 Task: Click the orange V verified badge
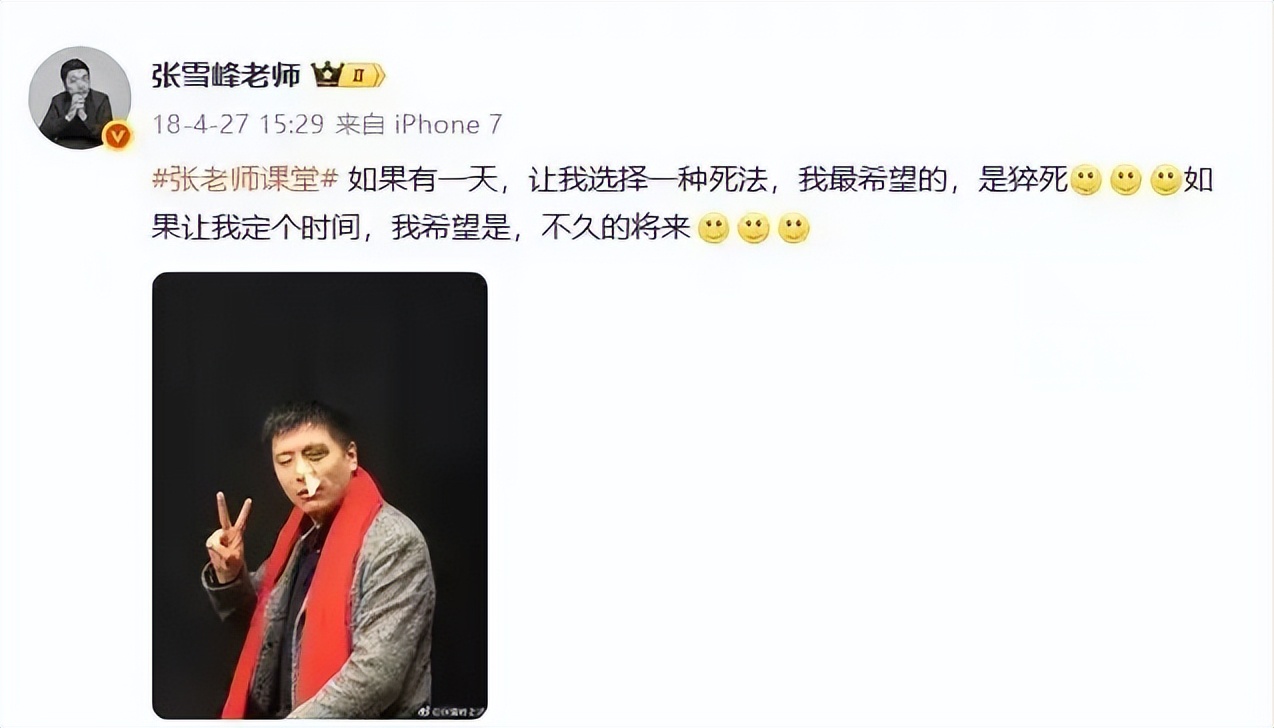pyautogui.click(x=118, y=135)
